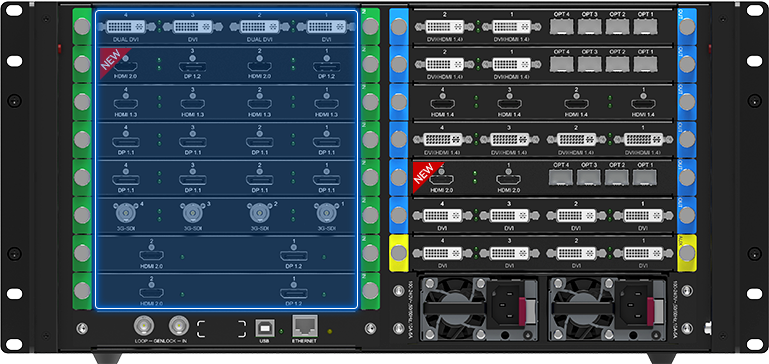Click the right yellow AUX thumbscrew knob
The image size is (769, 364).
(687, 253)
